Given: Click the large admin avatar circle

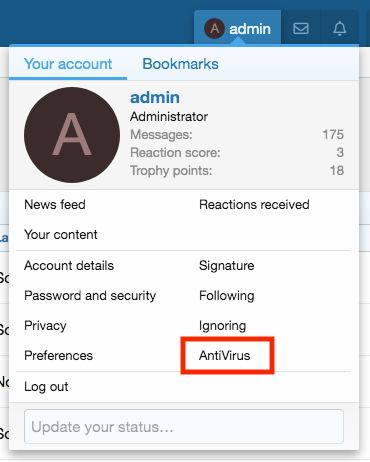Looking at the screenshot, I should 72,135.
